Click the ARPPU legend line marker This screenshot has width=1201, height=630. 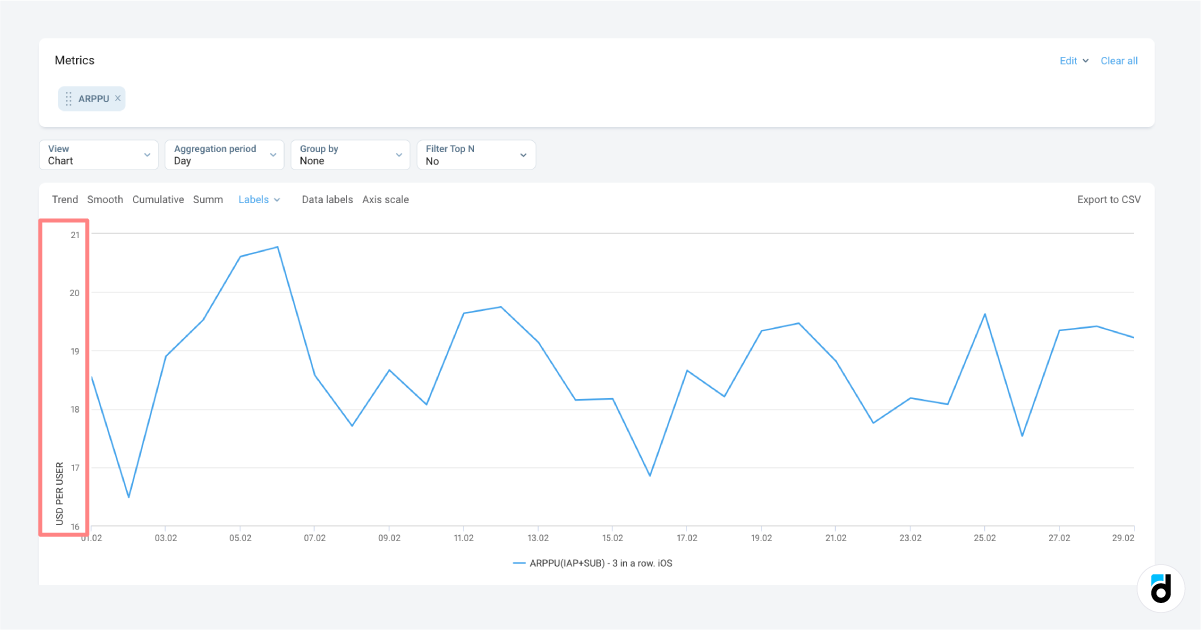pos(519,563)
